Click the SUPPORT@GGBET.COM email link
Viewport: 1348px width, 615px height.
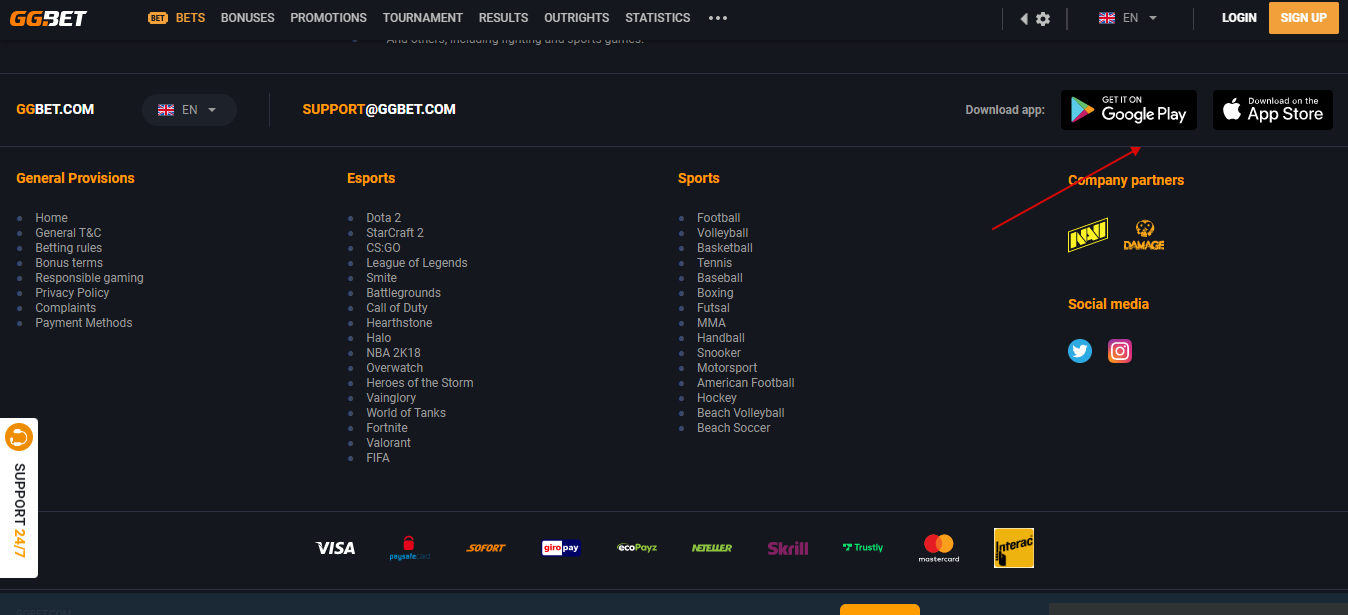coord(379,109)
